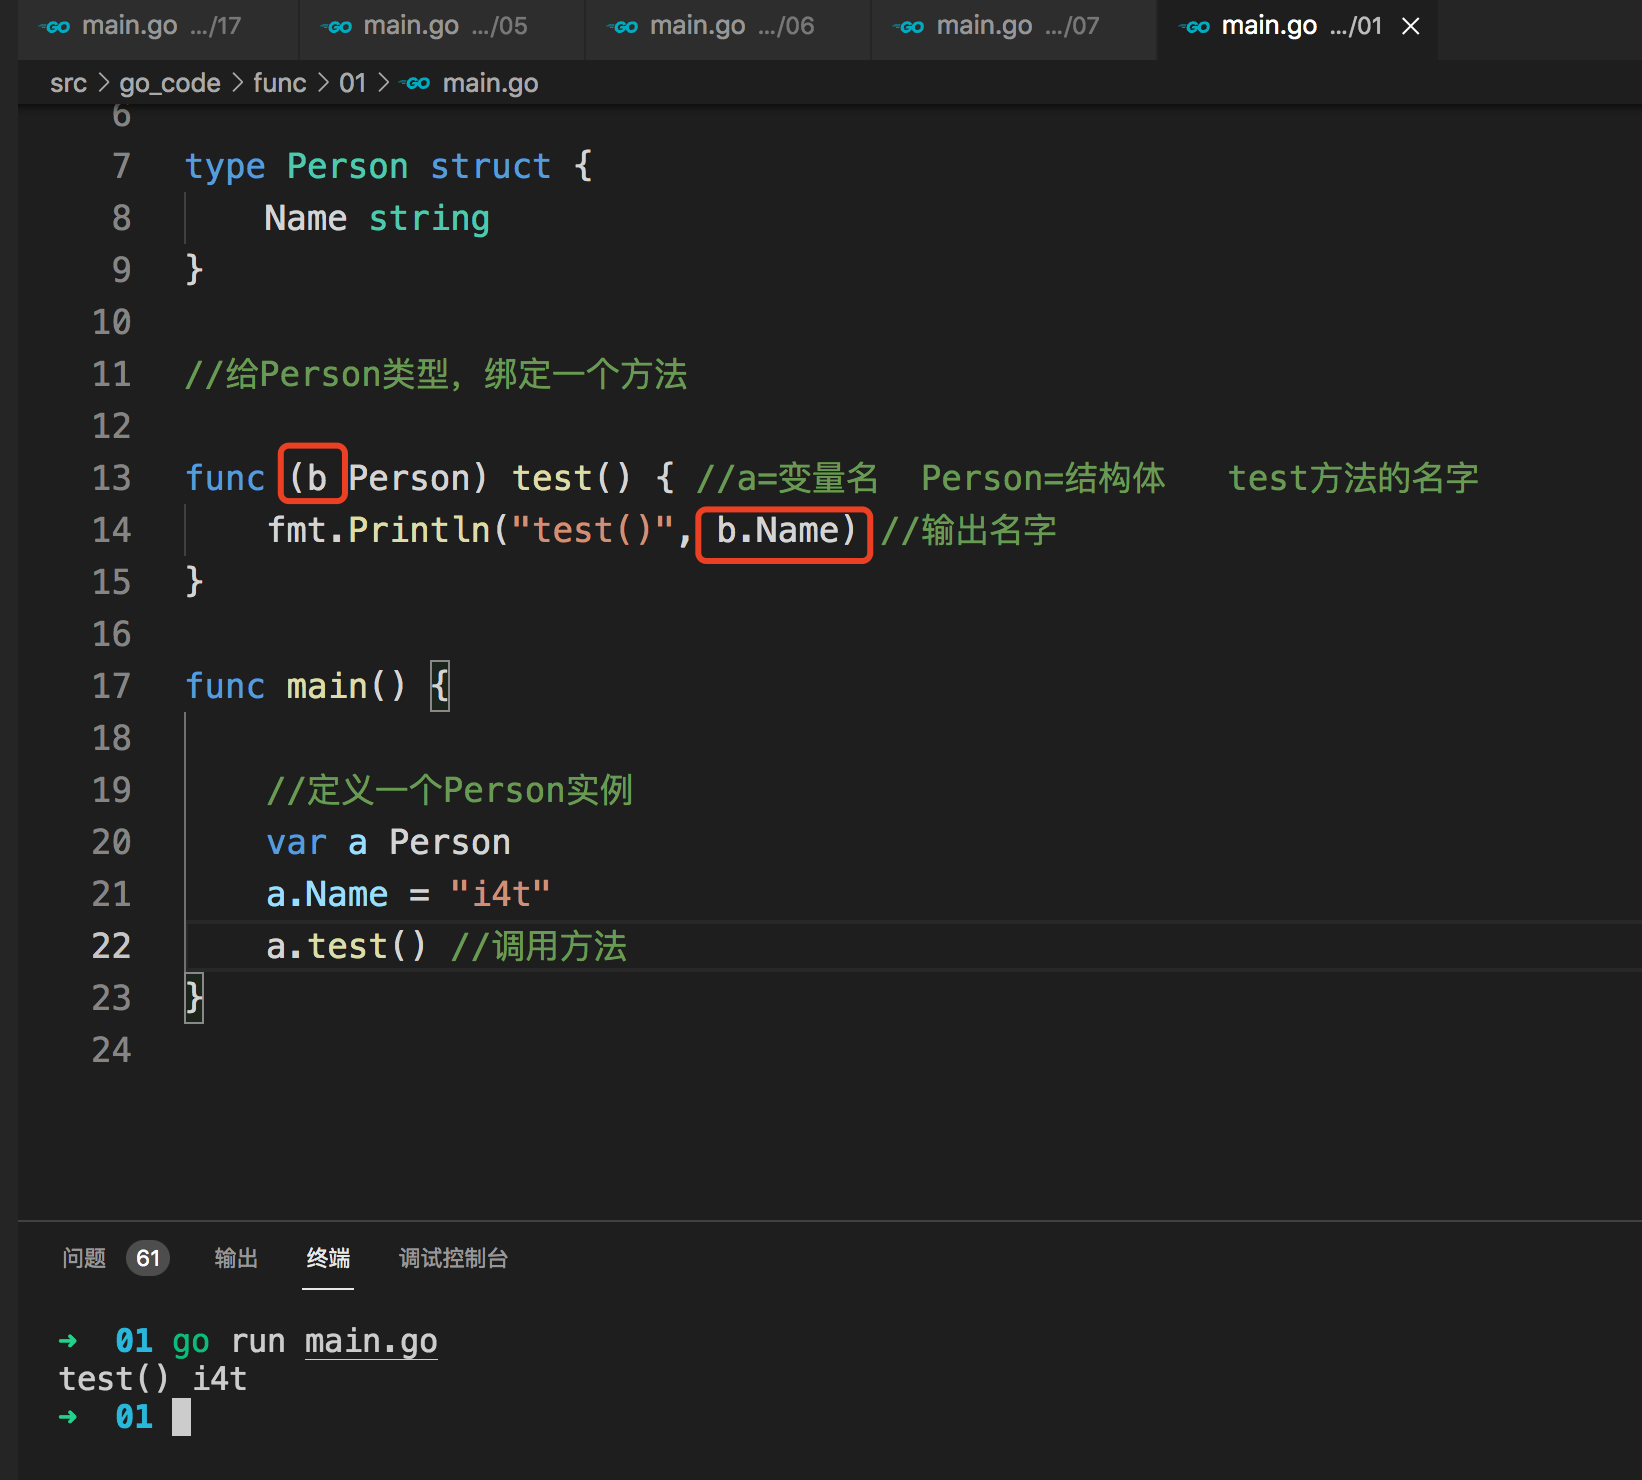Open the 调试控制台 debug console tab

pyautogui.click(x=453, y=1258)
